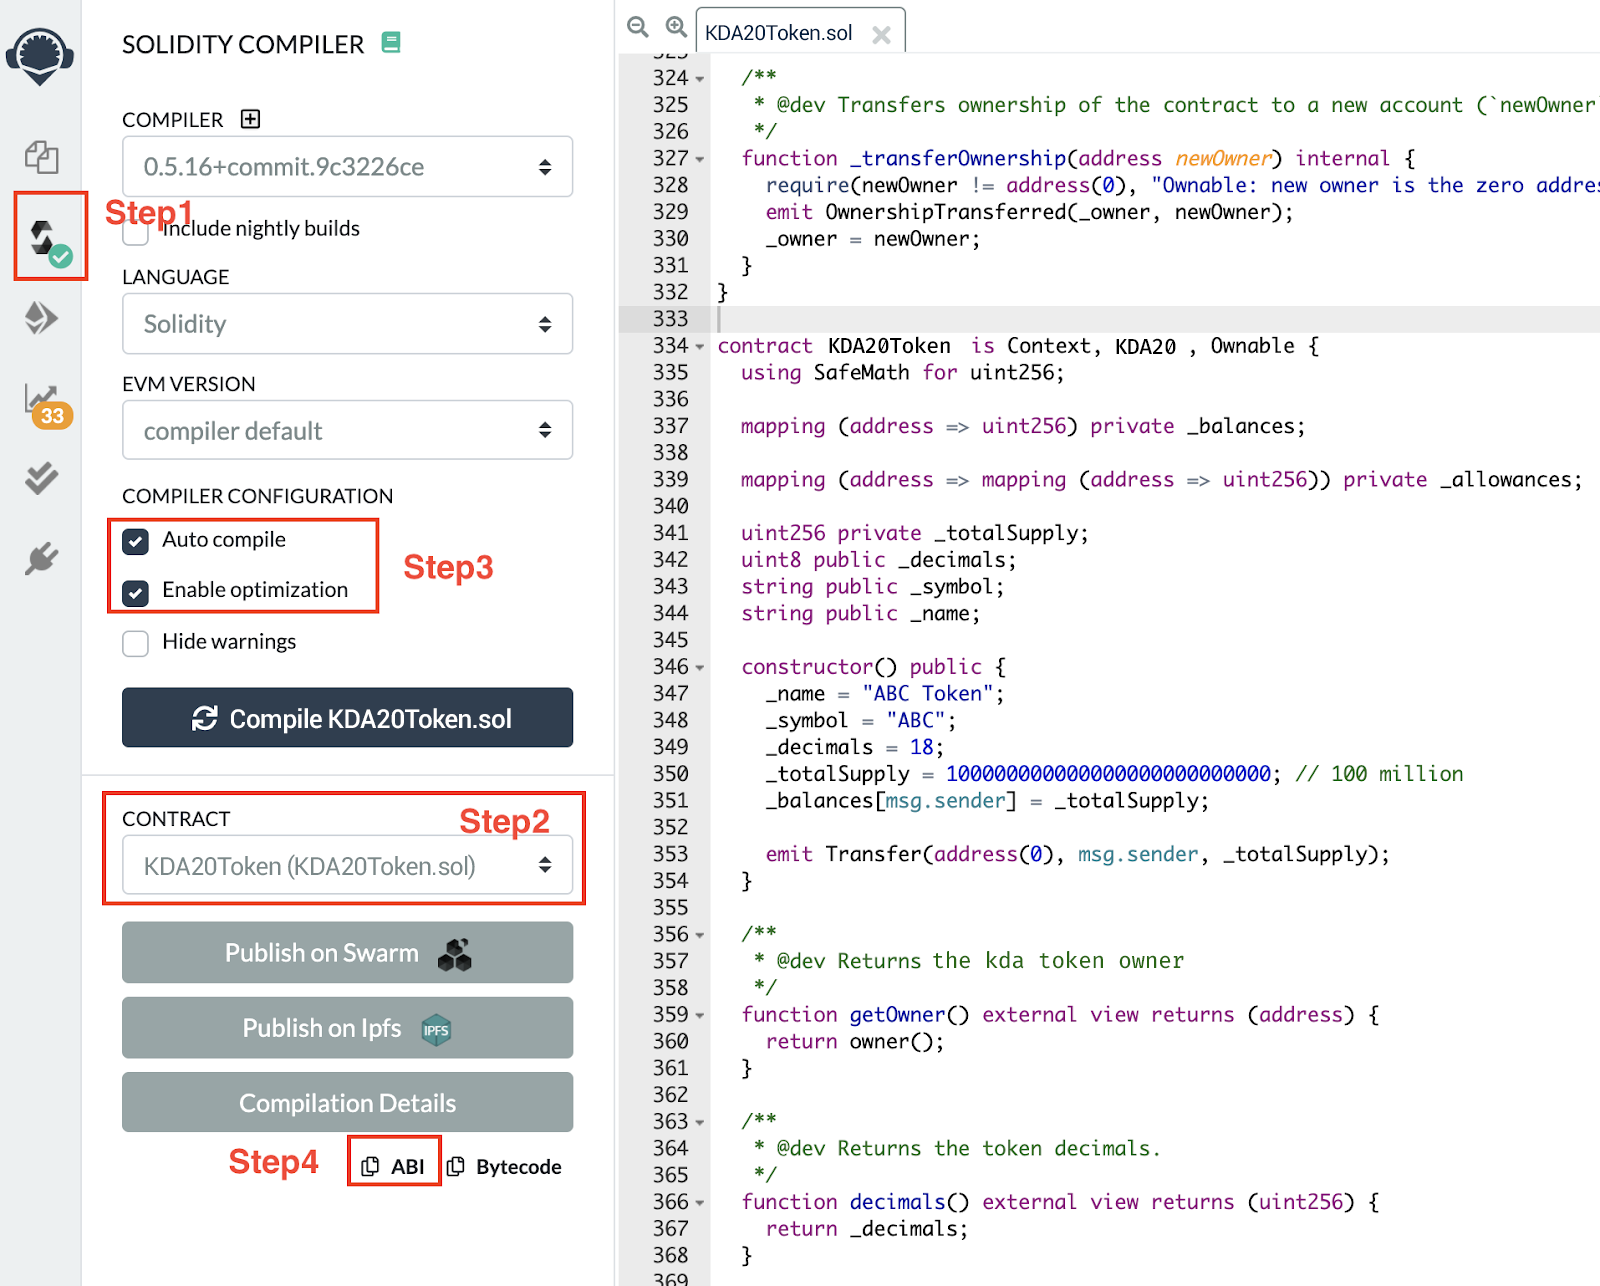
Task: Toggle the Enable optimization checkbox
Action: pyautogui.click(x=135, y=592)
